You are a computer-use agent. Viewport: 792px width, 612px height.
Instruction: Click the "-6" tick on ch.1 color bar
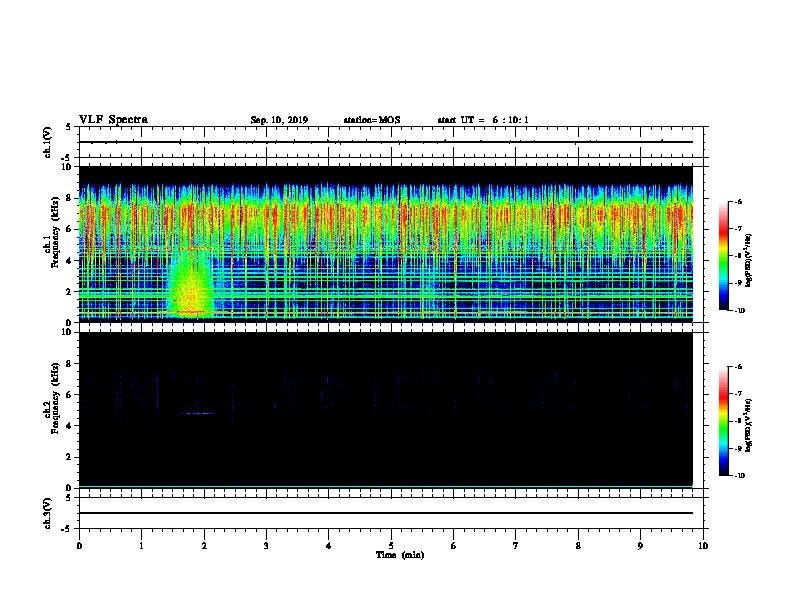pos(738,202)
